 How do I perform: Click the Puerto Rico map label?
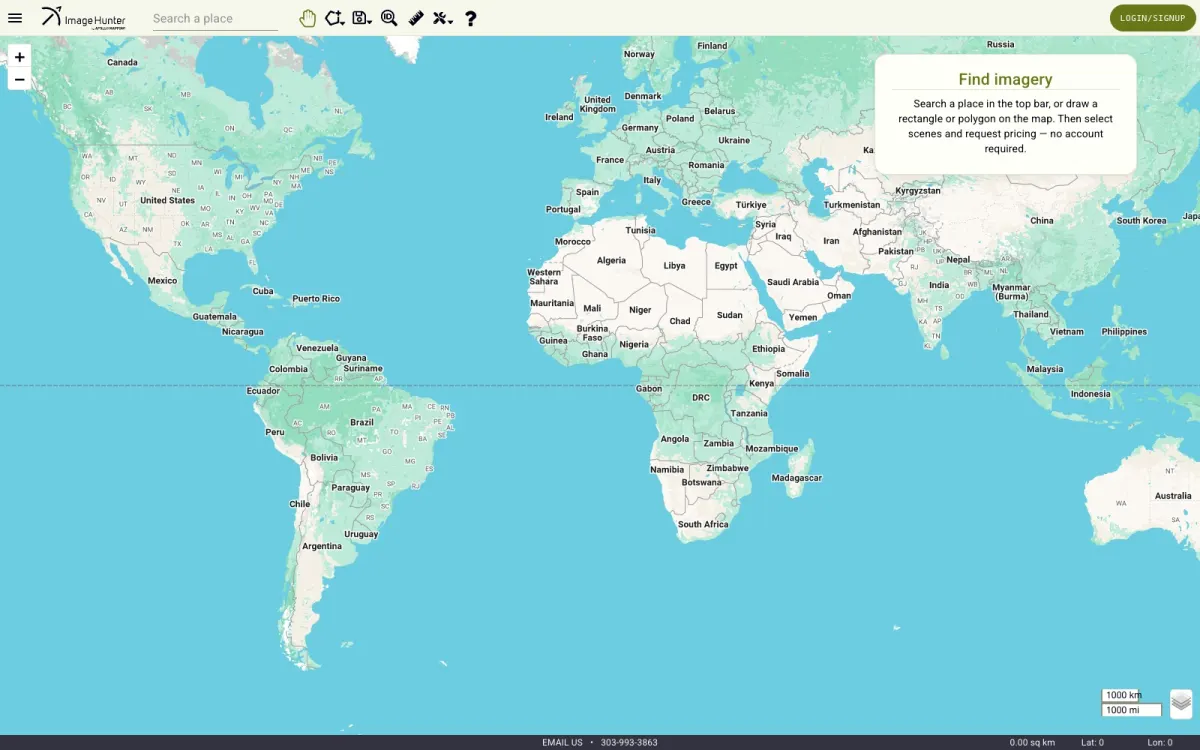pos(316,298)
